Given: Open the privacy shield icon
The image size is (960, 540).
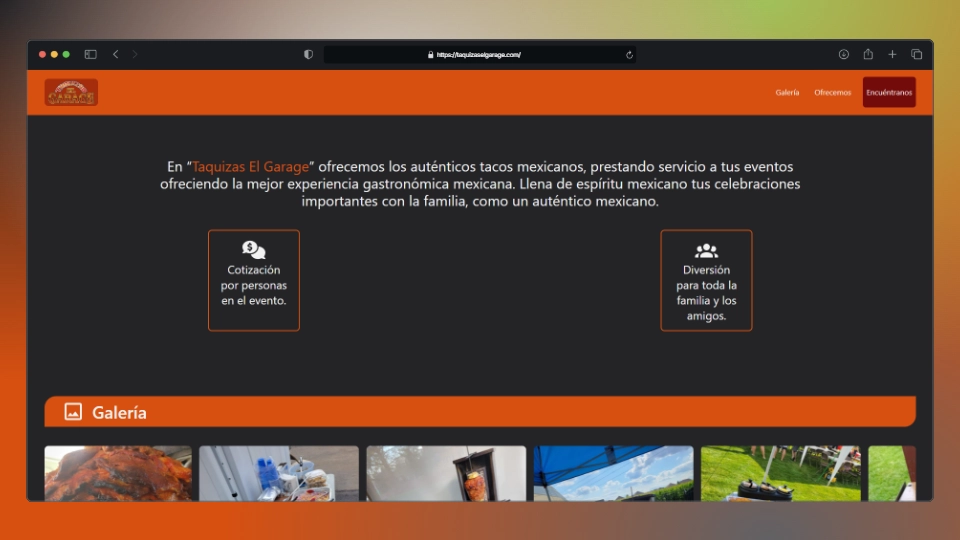Looking at the screenshot, I should click(309, 54).
